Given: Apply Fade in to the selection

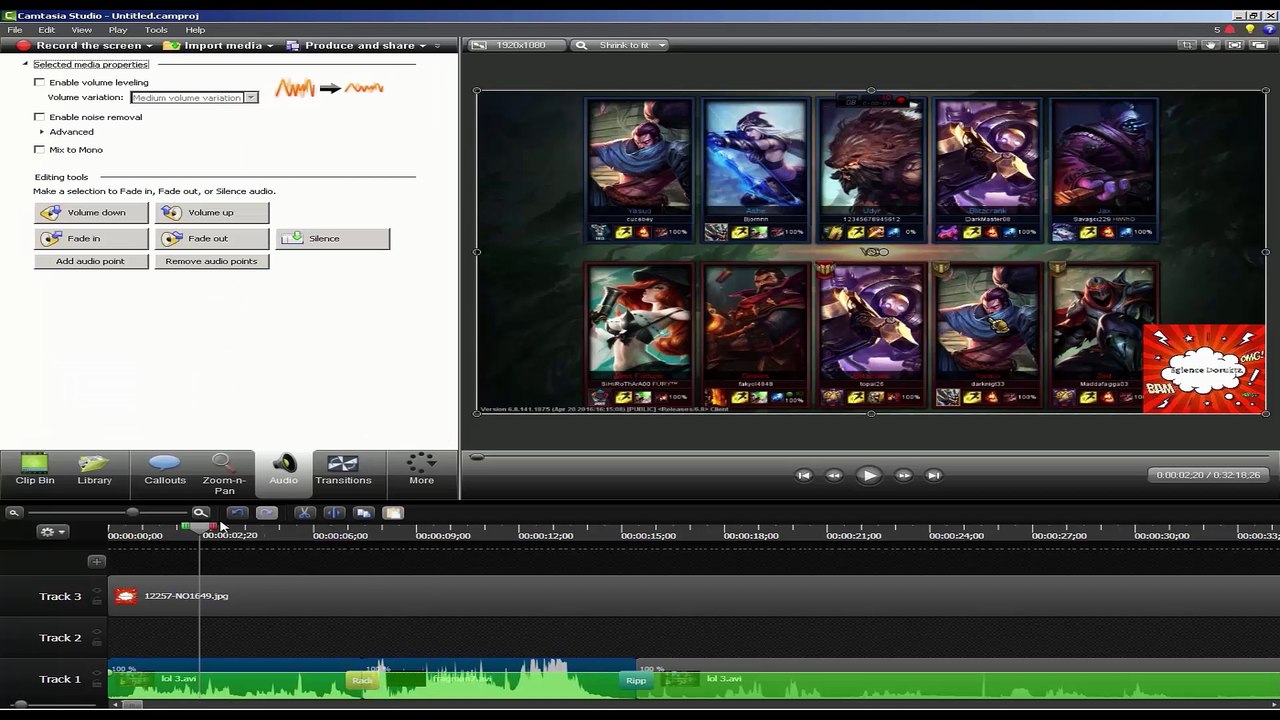Looking at the screenshot, I should 91,238.
